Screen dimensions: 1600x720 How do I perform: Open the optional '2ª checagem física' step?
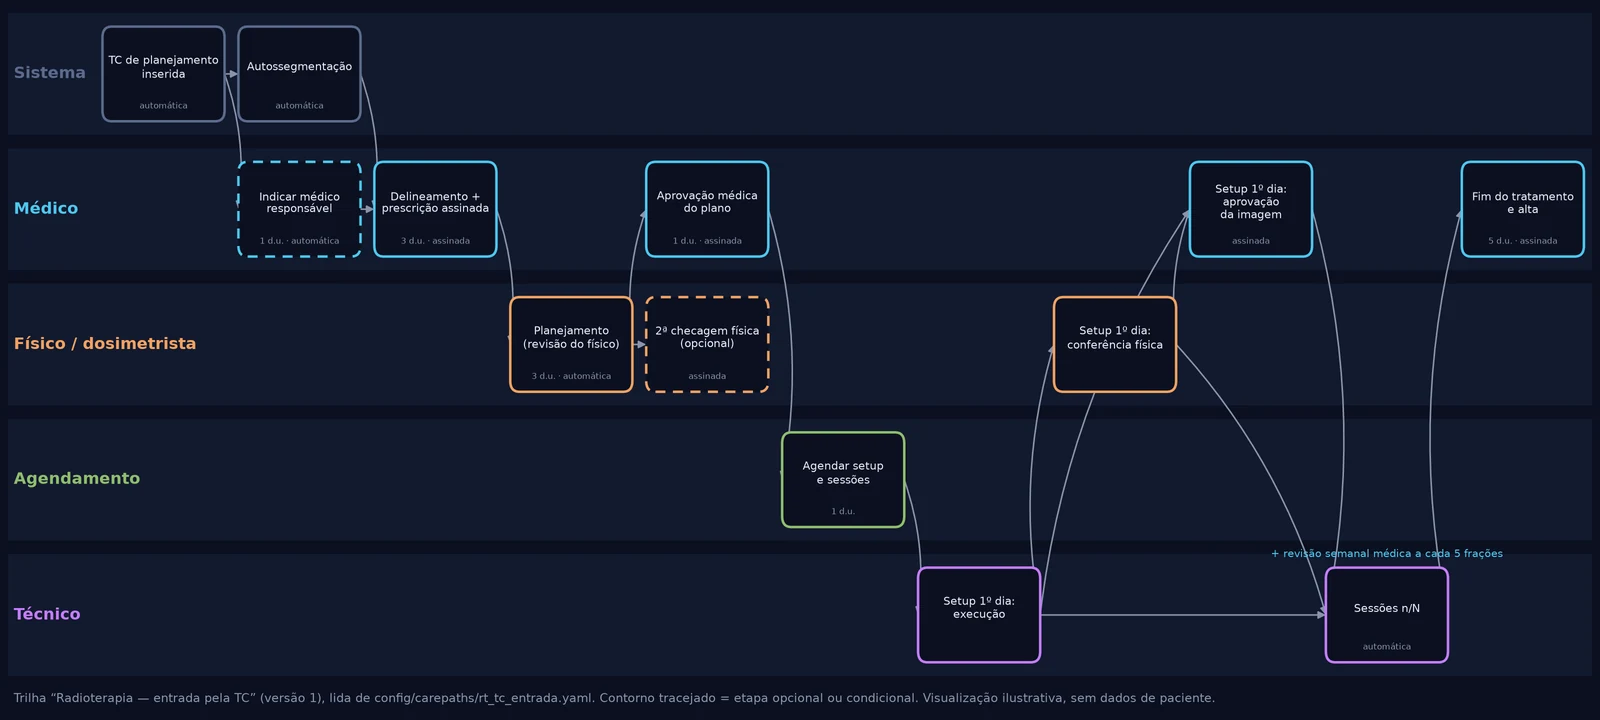[707, 344]
